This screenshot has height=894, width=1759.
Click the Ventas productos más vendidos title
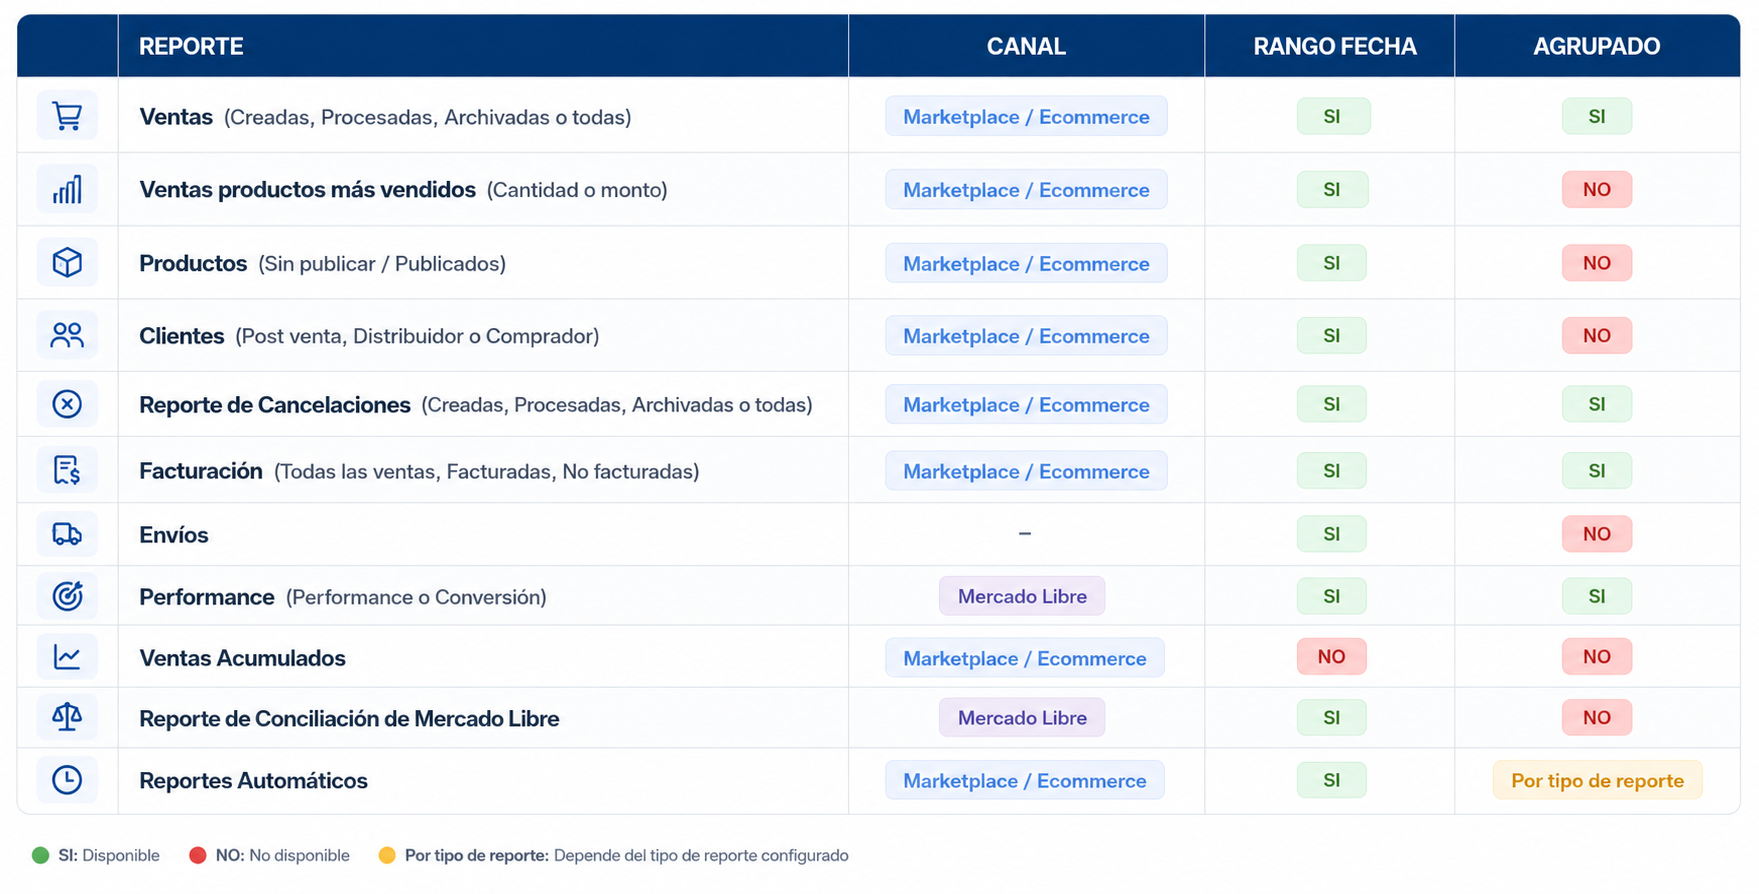coord(307,190)
